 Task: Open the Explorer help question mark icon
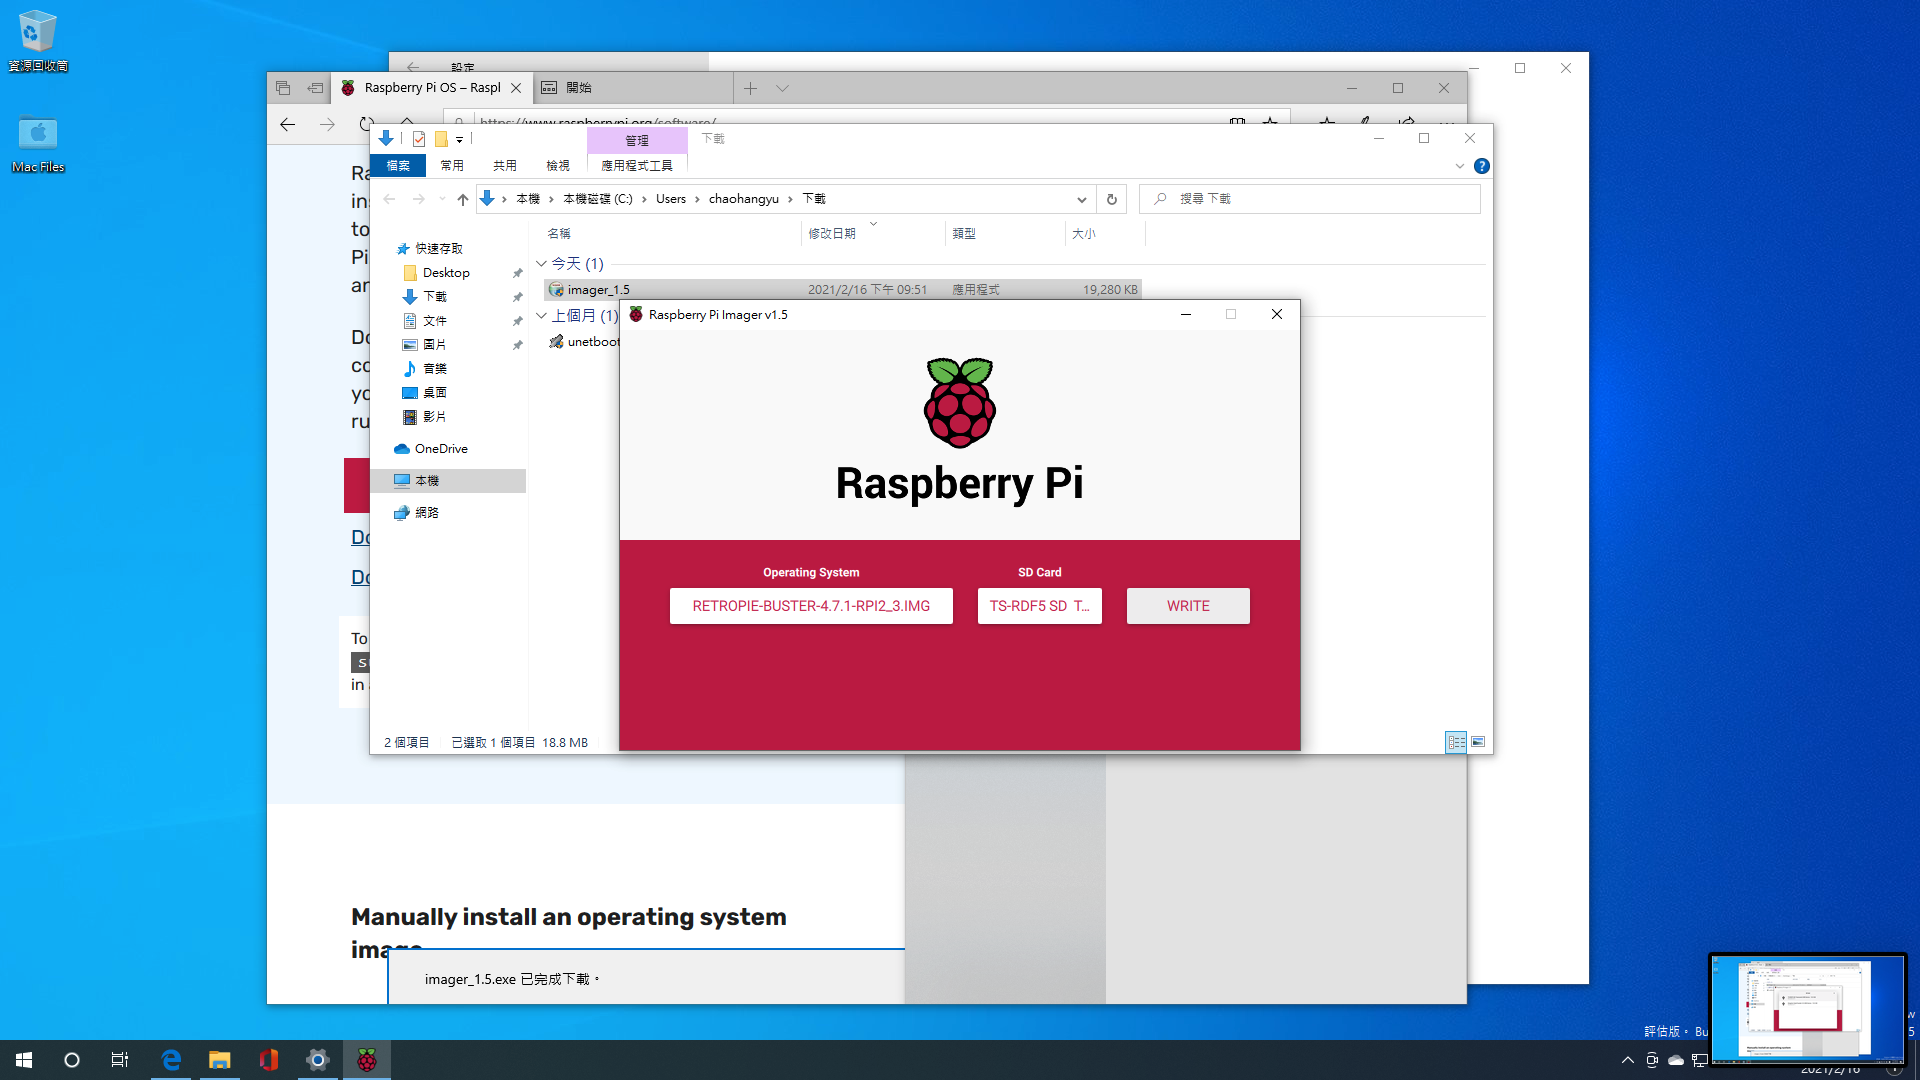(1482, 166)
